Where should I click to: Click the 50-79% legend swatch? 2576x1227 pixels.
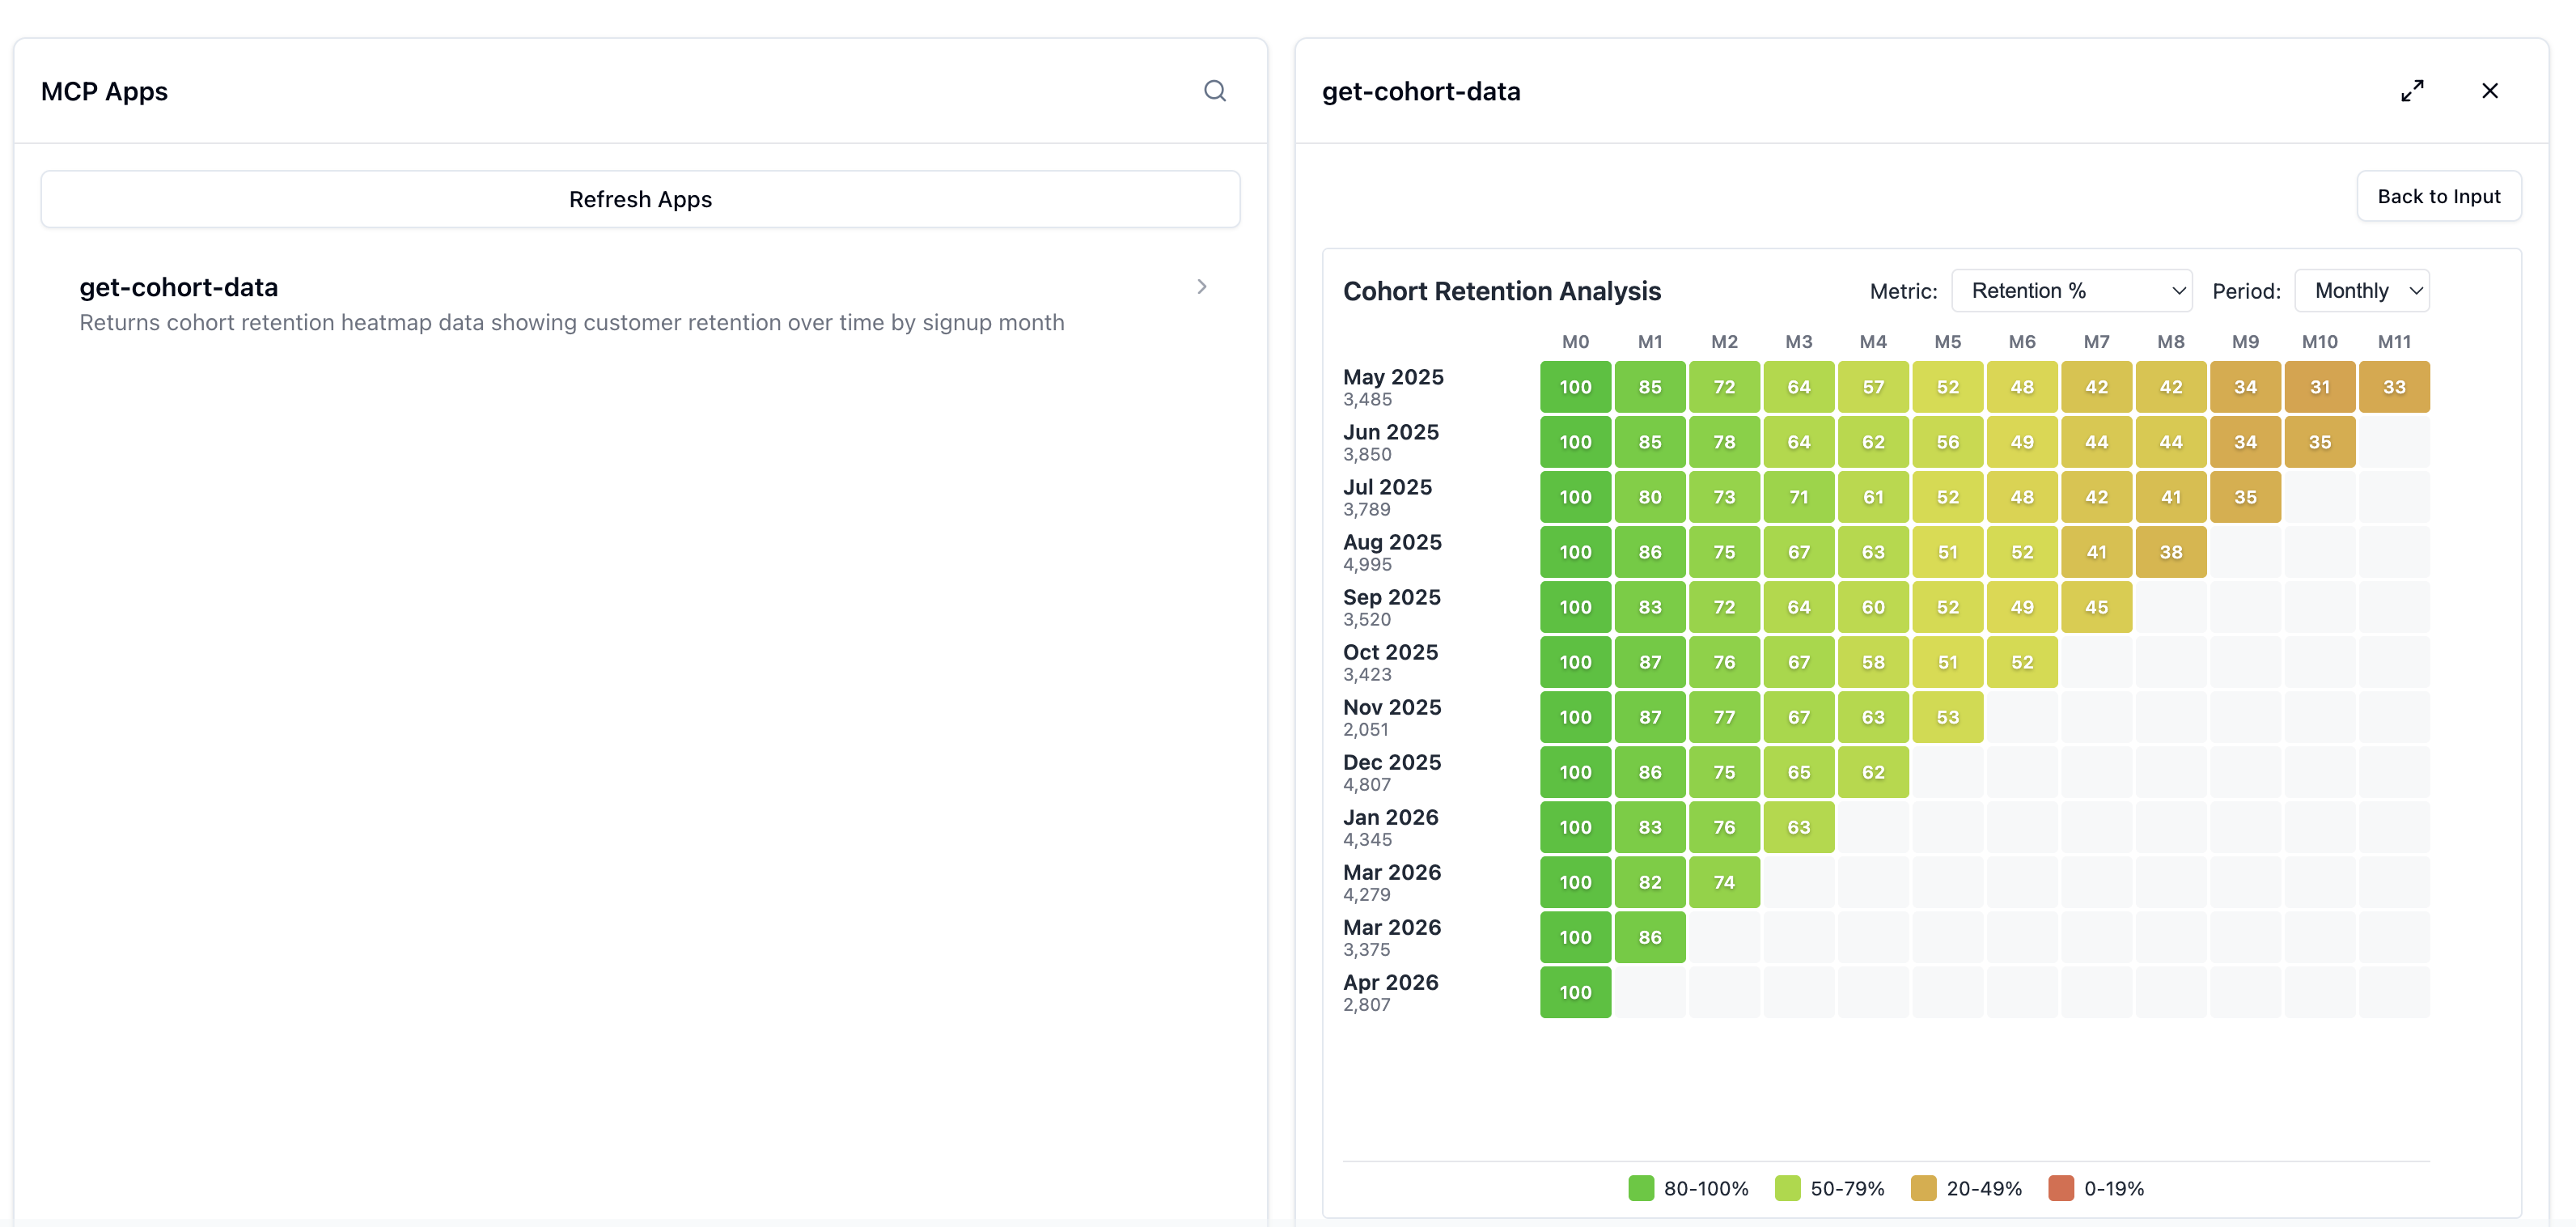[1787, 1188]
